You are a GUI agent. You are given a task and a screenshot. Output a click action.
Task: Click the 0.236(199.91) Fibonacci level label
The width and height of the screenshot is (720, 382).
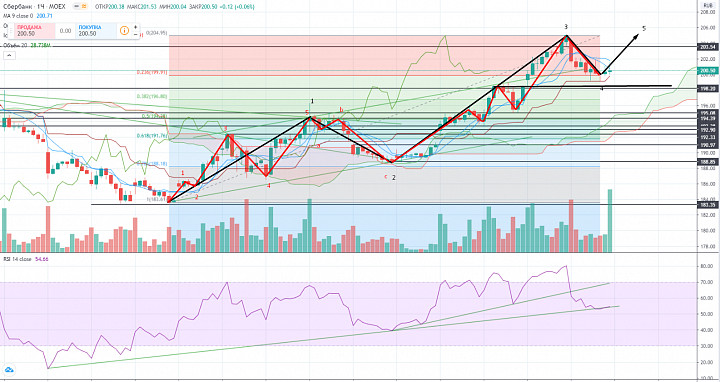coord(152,72)
